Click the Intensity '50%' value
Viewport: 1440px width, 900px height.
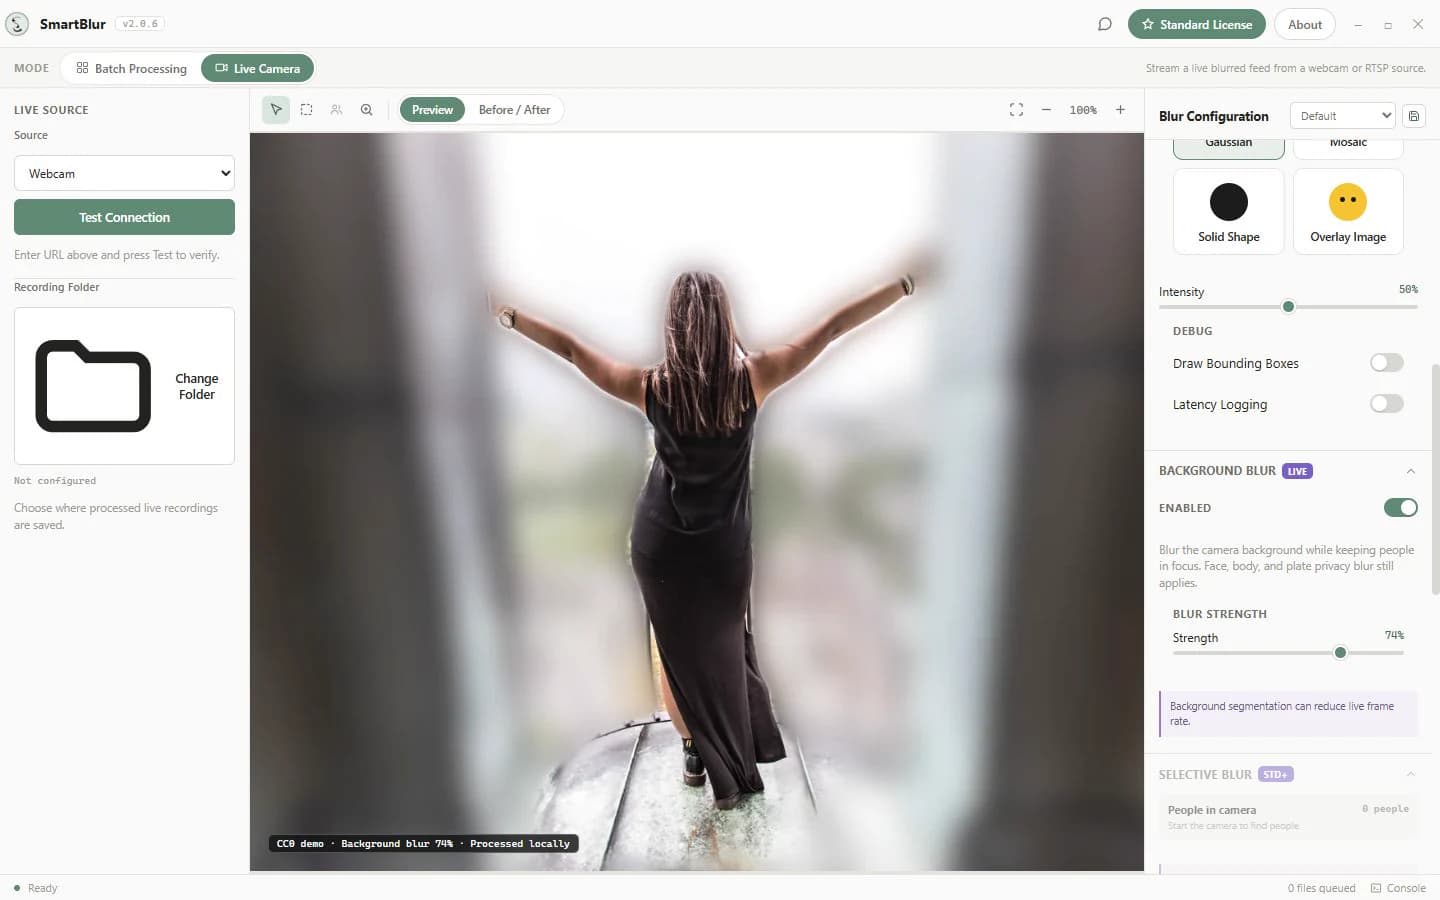pos(1408,290)
